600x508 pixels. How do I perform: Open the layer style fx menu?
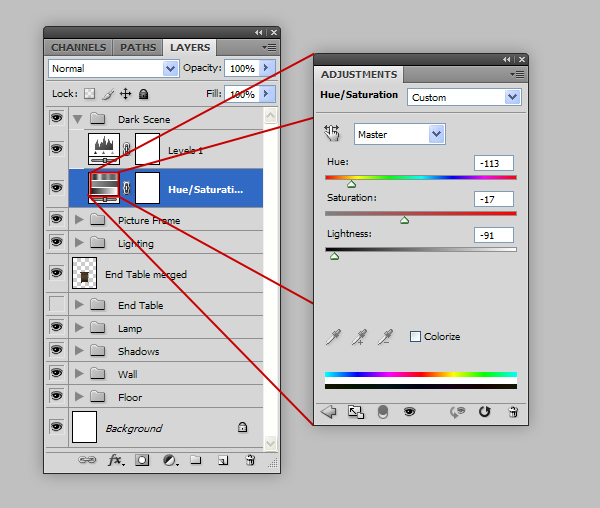(115, 460)
